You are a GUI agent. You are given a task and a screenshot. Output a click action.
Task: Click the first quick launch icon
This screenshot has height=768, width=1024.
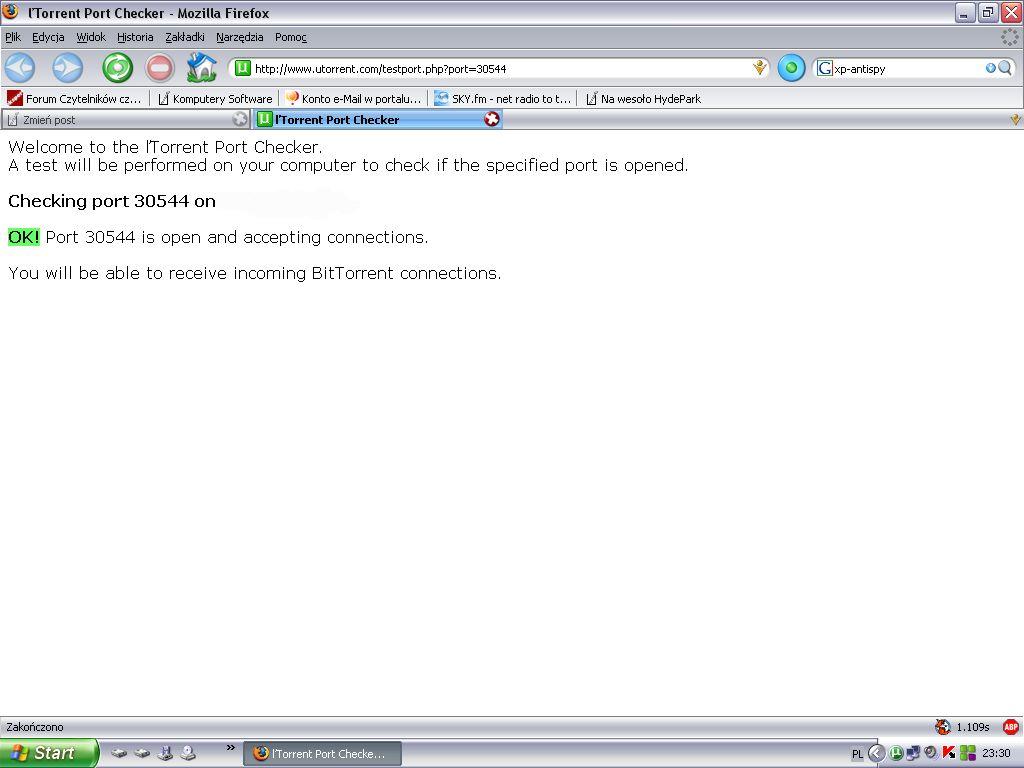[x=118, y=753]
